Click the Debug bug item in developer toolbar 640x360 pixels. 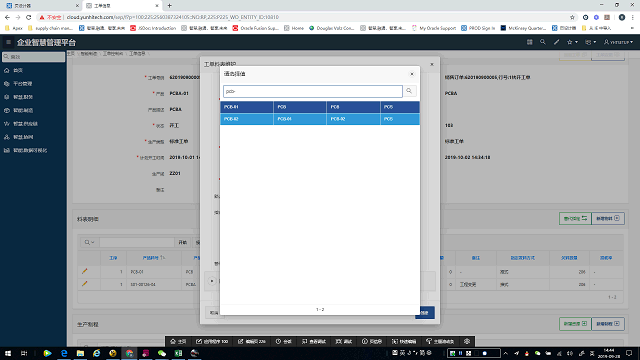[344, 341]
